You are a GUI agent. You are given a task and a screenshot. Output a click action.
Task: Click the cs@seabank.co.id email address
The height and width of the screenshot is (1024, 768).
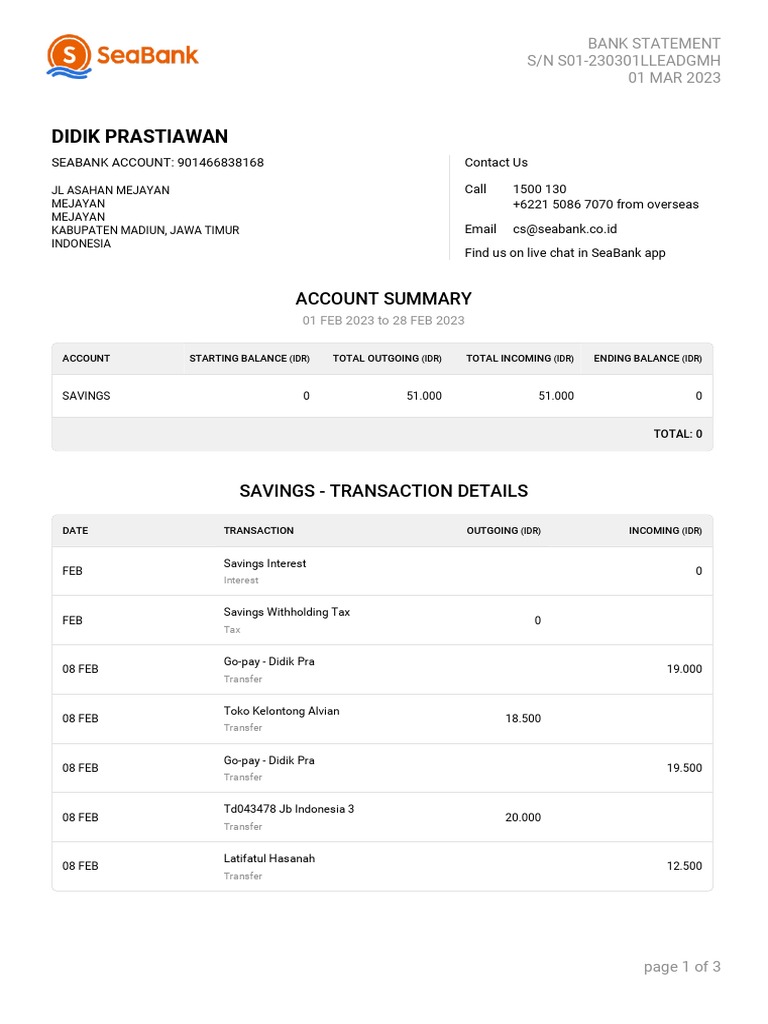tap(565, 229)
